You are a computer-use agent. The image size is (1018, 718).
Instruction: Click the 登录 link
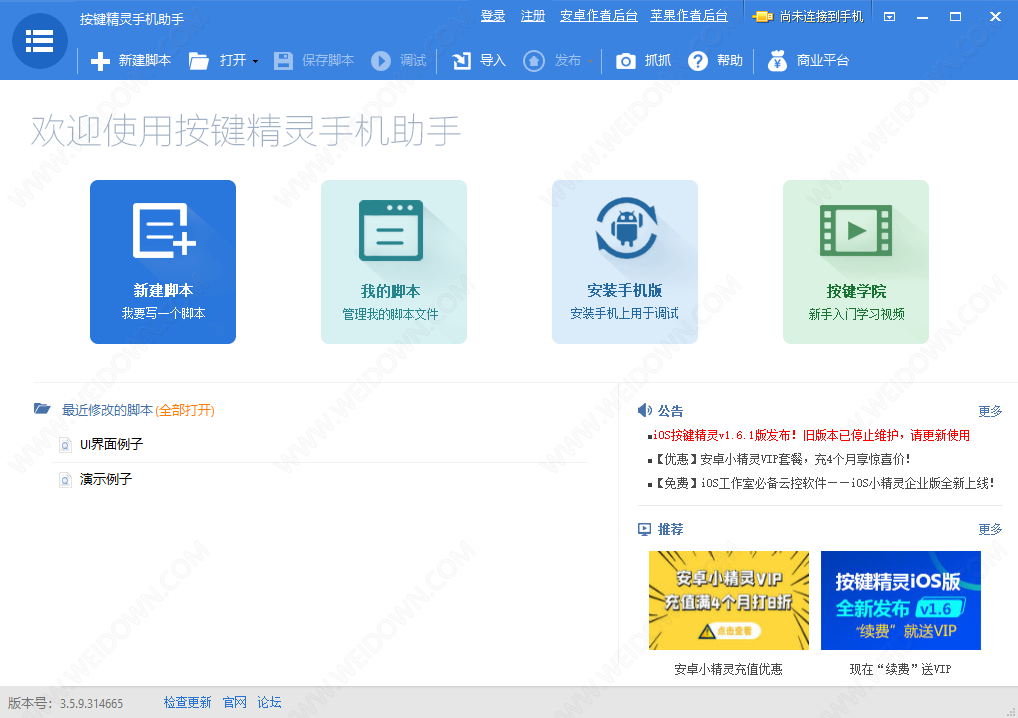coord(493,16)
